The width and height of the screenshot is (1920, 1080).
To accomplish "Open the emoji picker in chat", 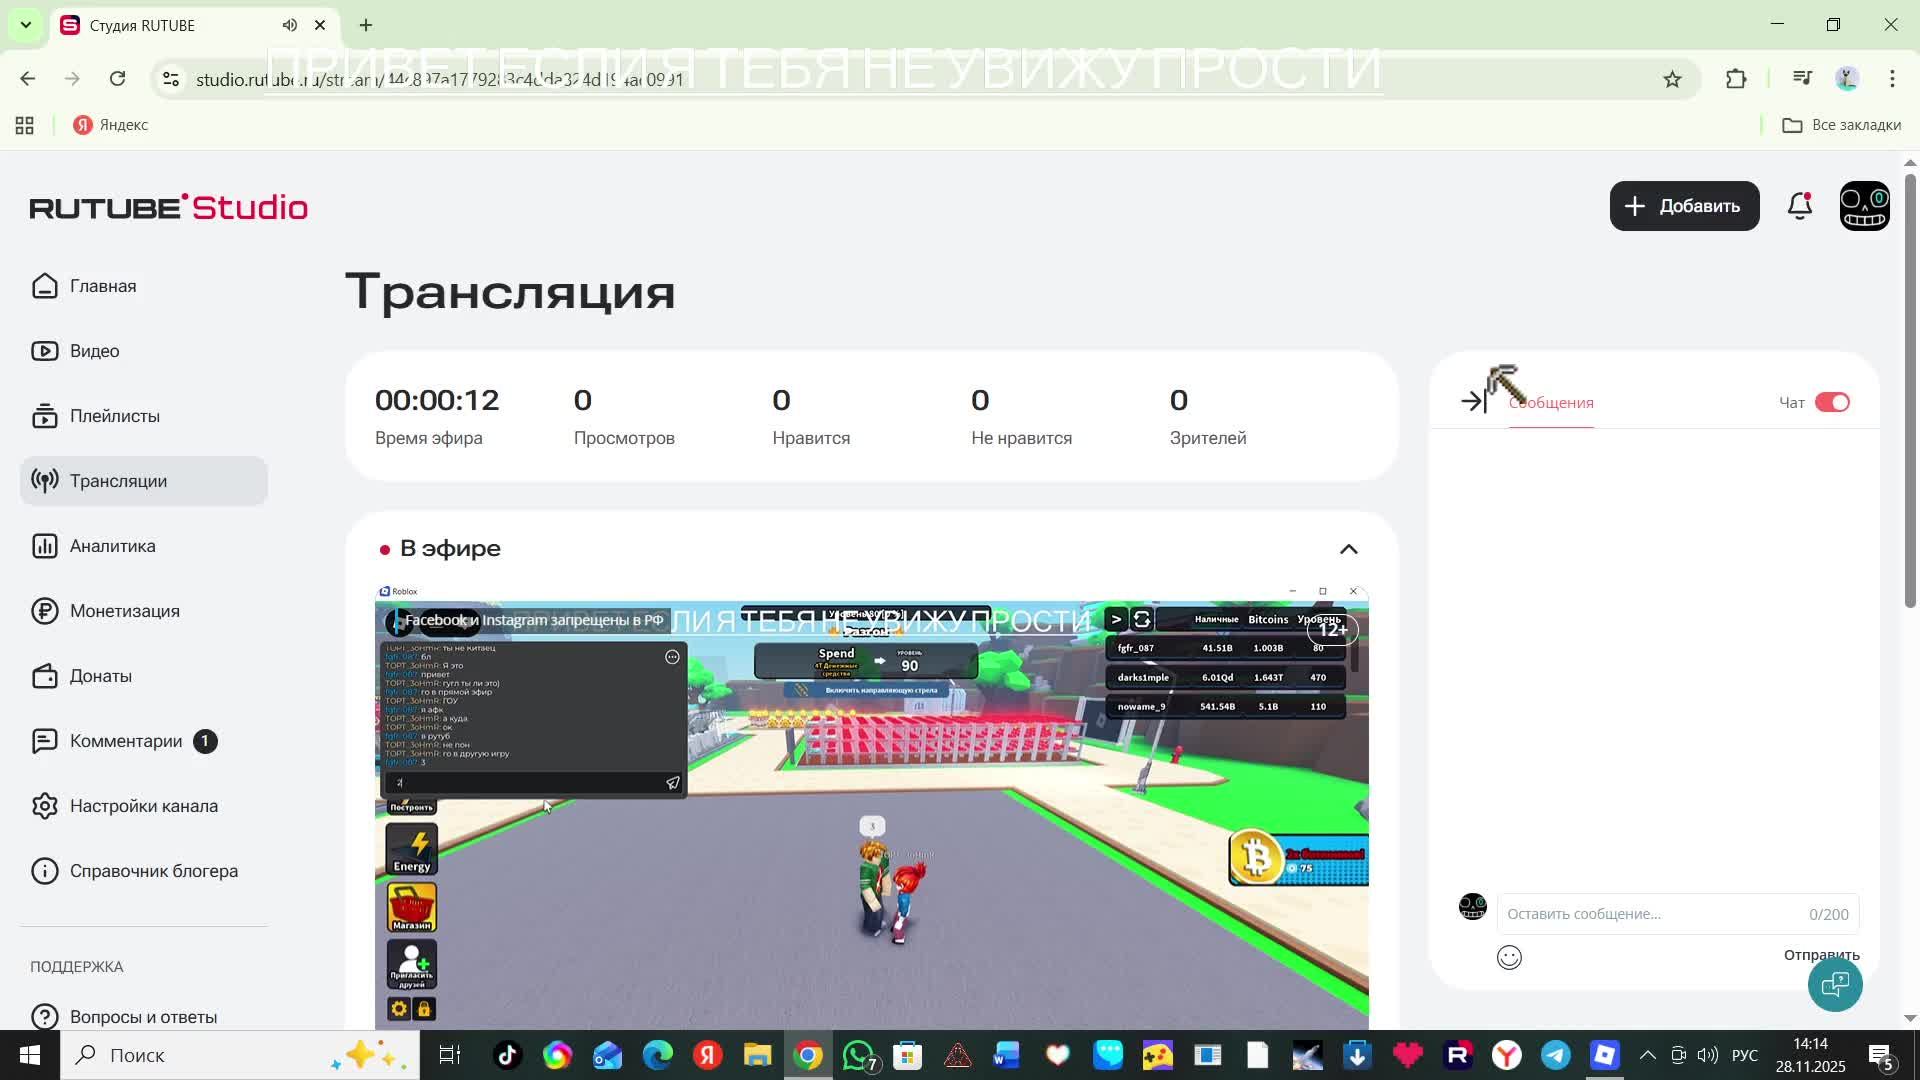I will (x=1509, y=957).
